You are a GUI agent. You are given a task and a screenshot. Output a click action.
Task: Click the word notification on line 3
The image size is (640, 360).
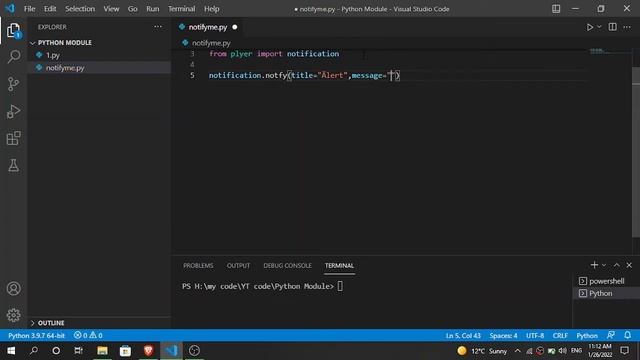pyautogui.click(x=313, y=54)
